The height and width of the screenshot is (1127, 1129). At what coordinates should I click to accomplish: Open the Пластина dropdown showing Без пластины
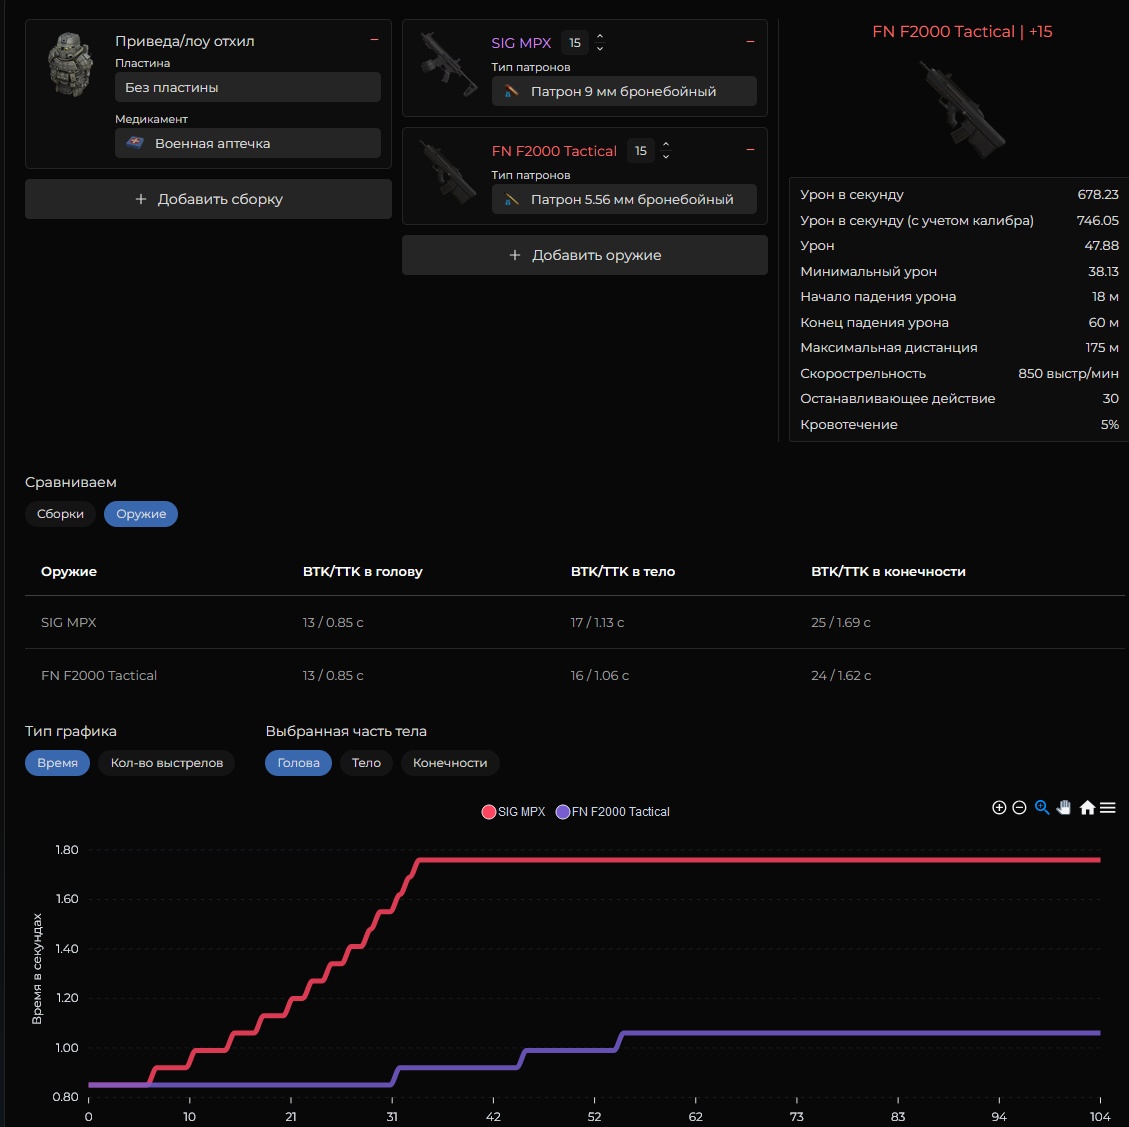pyautogui.click(x=248, y=87)
